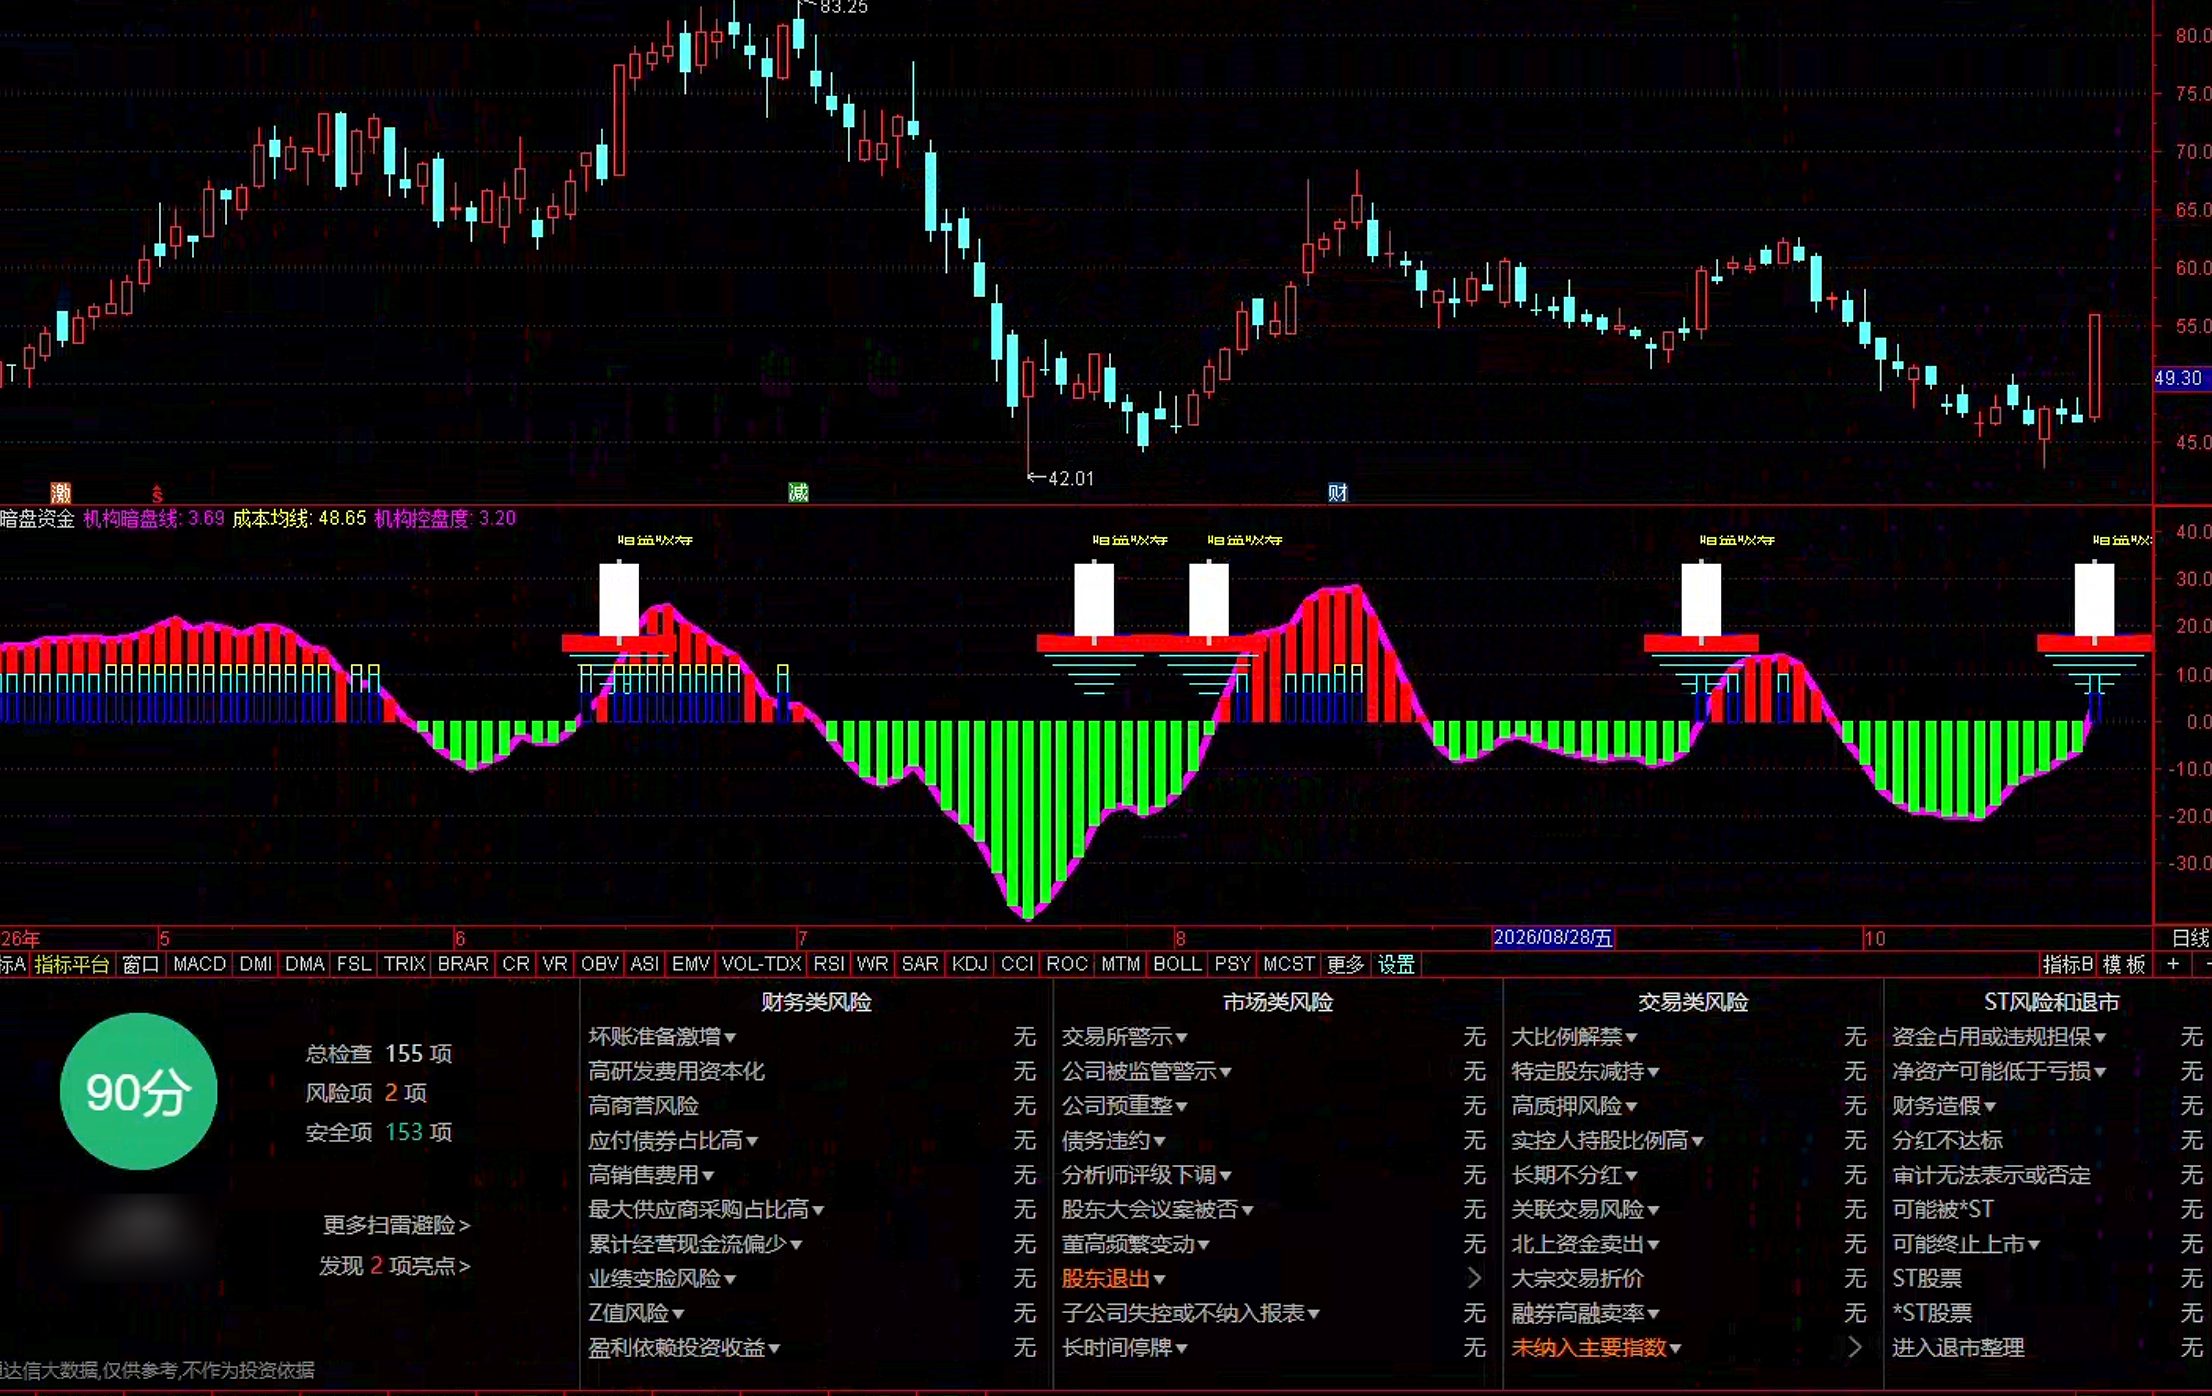This screenshot has height=1396, width=2212.
Task: Expand the 未纳入主要指数 risk item
Action: [x=1596, y=1347]
